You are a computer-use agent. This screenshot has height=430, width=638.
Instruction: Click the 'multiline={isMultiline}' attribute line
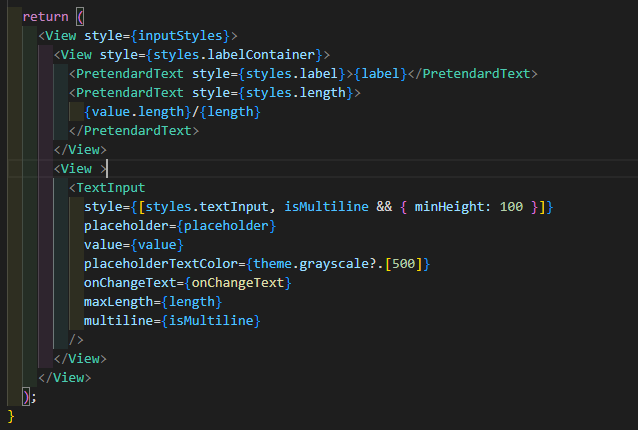[x=172, y=321]
